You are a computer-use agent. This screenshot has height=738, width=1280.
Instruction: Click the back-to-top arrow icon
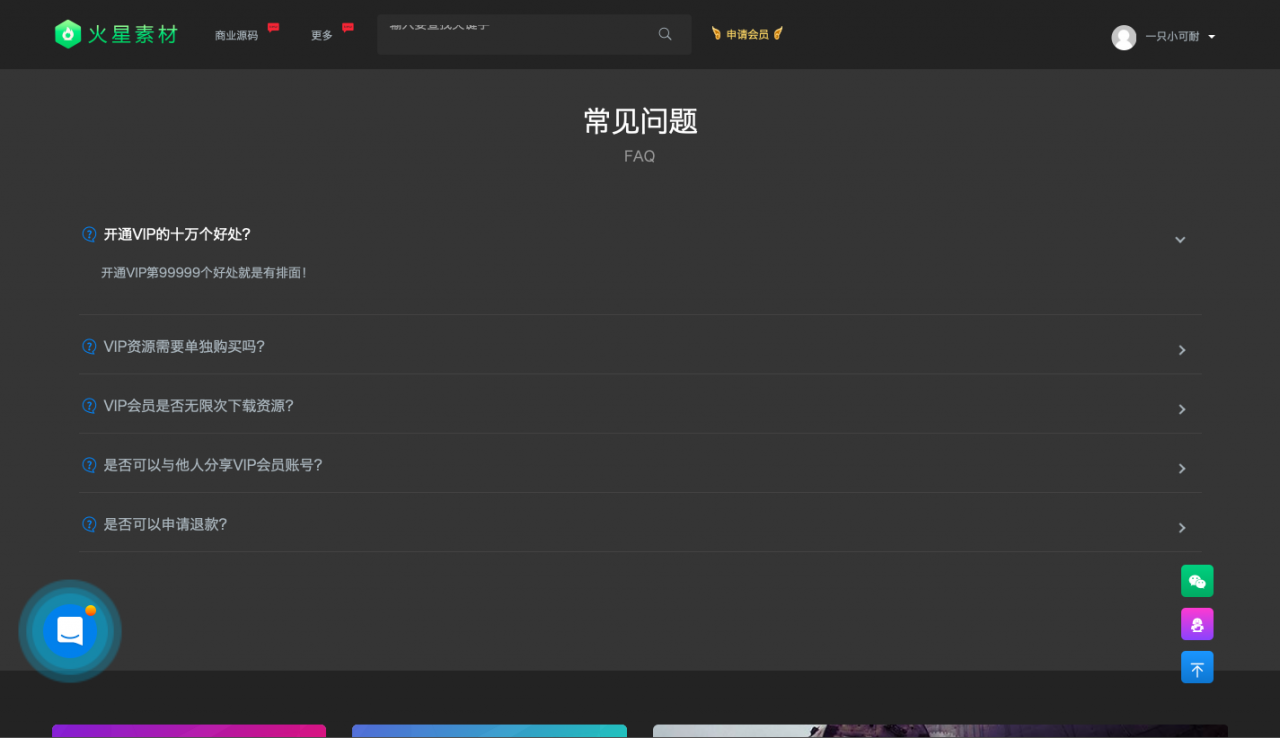(x=1197, y=667)
